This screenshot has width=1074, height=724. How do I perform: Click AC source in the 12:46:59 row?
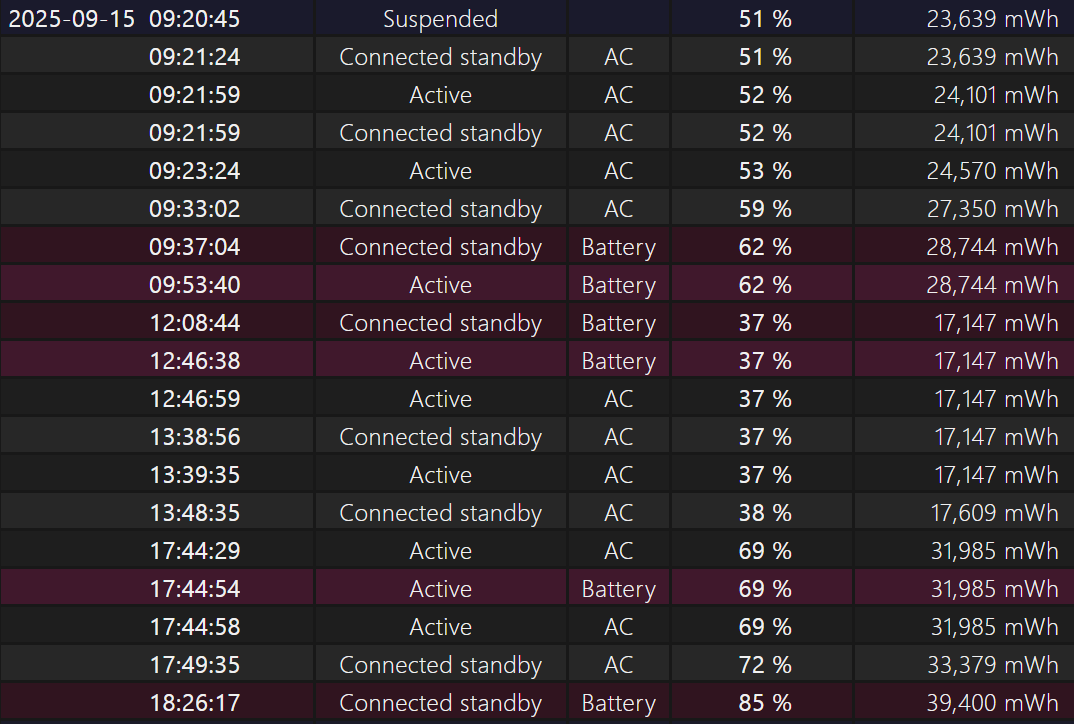coord(618,399)
